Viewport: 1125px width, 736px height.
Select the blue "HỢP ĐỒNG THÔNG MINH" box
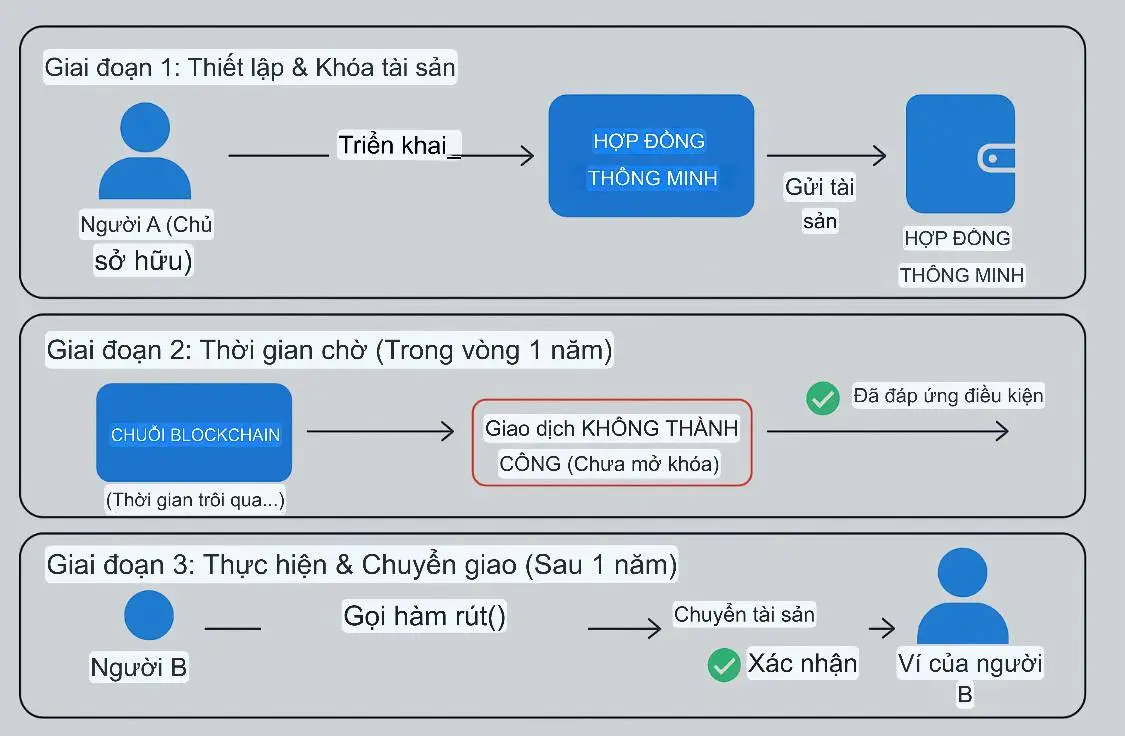651,156
